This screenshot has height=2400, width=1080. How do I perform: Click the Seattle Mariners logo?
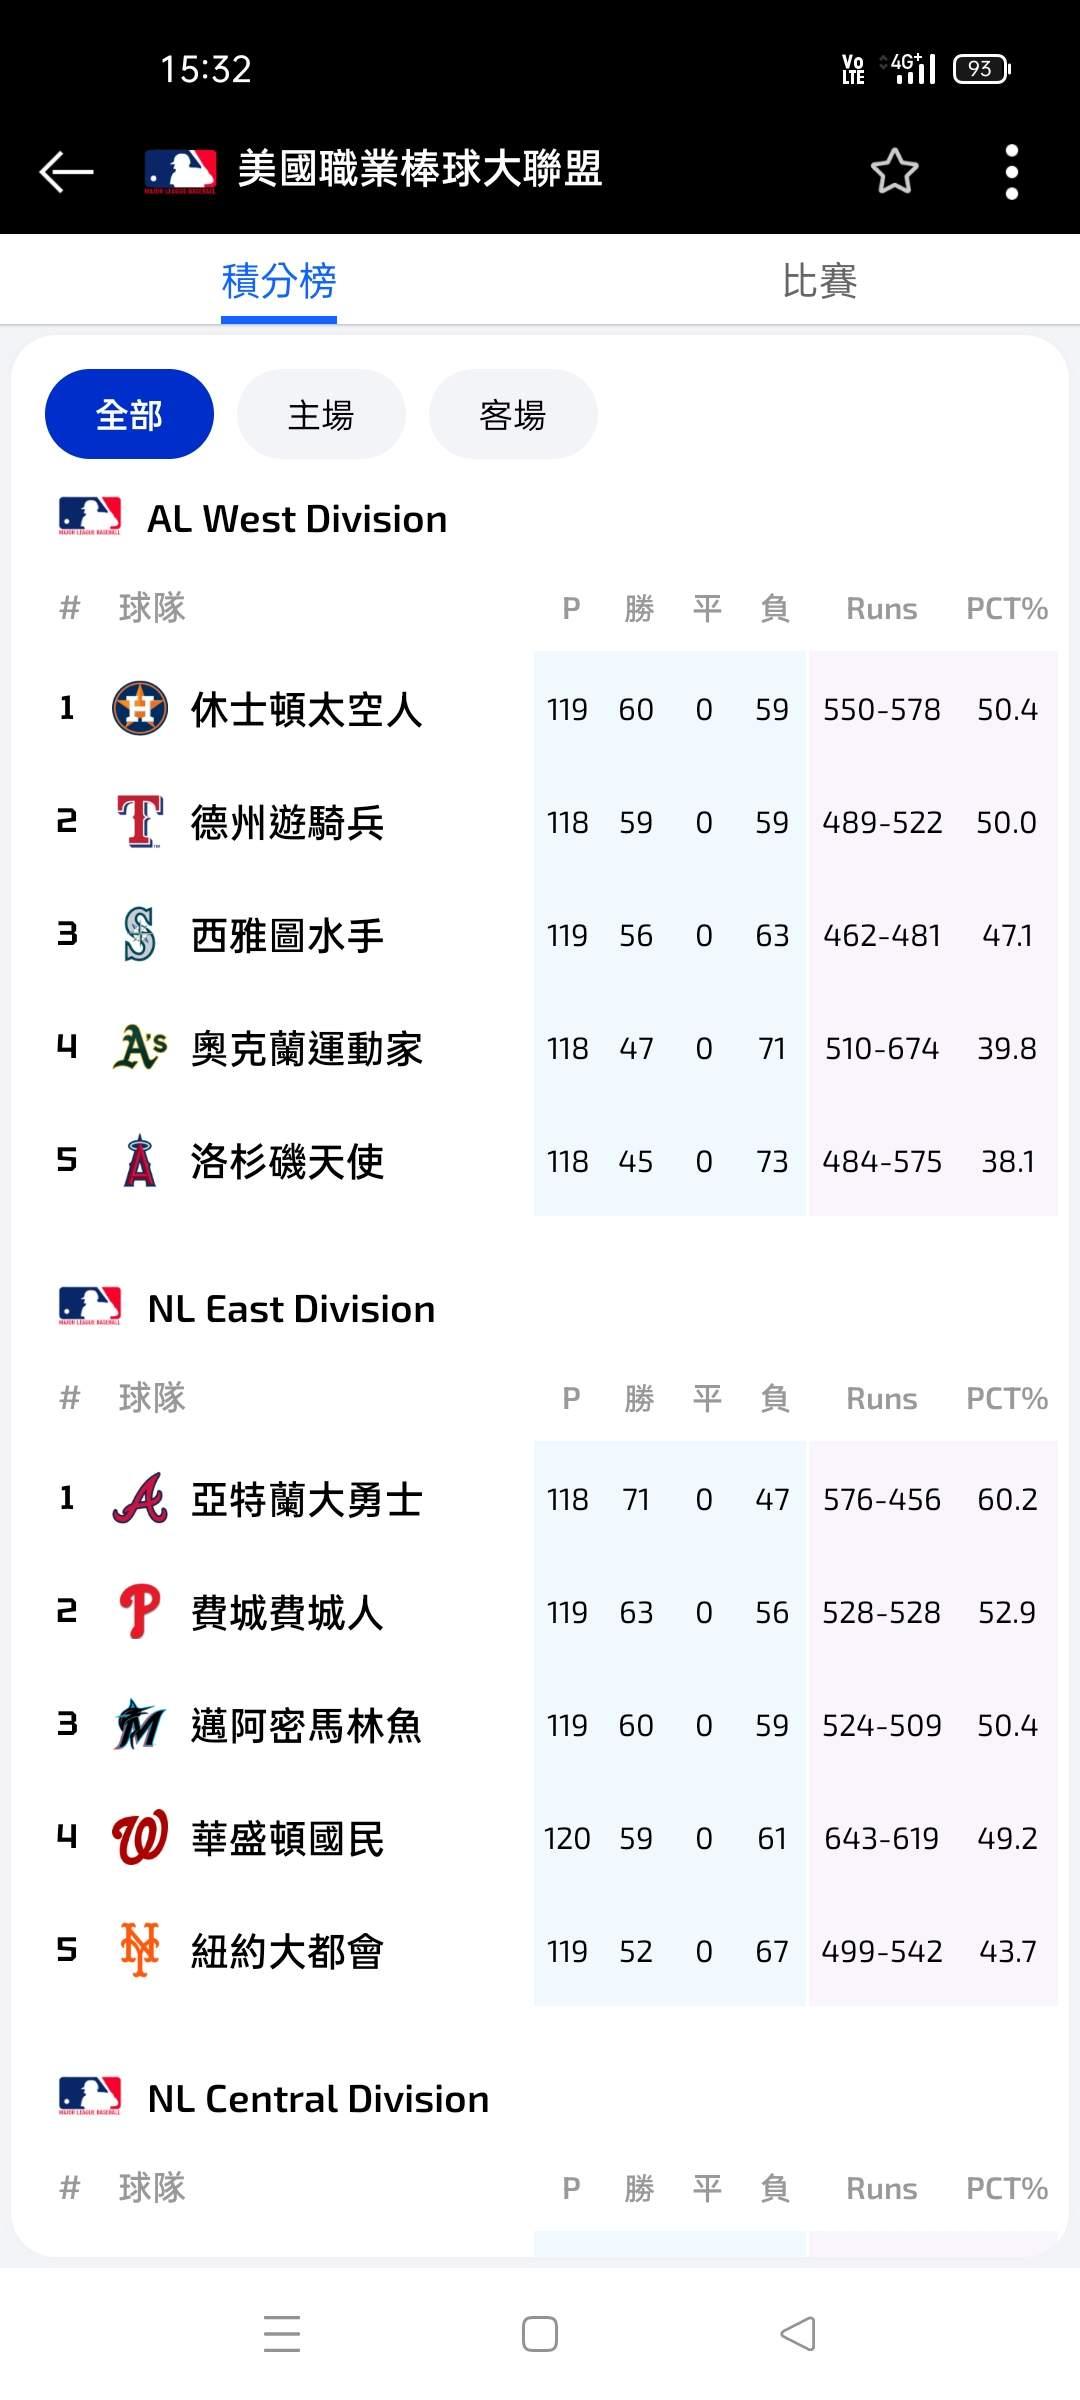(140, 935)
